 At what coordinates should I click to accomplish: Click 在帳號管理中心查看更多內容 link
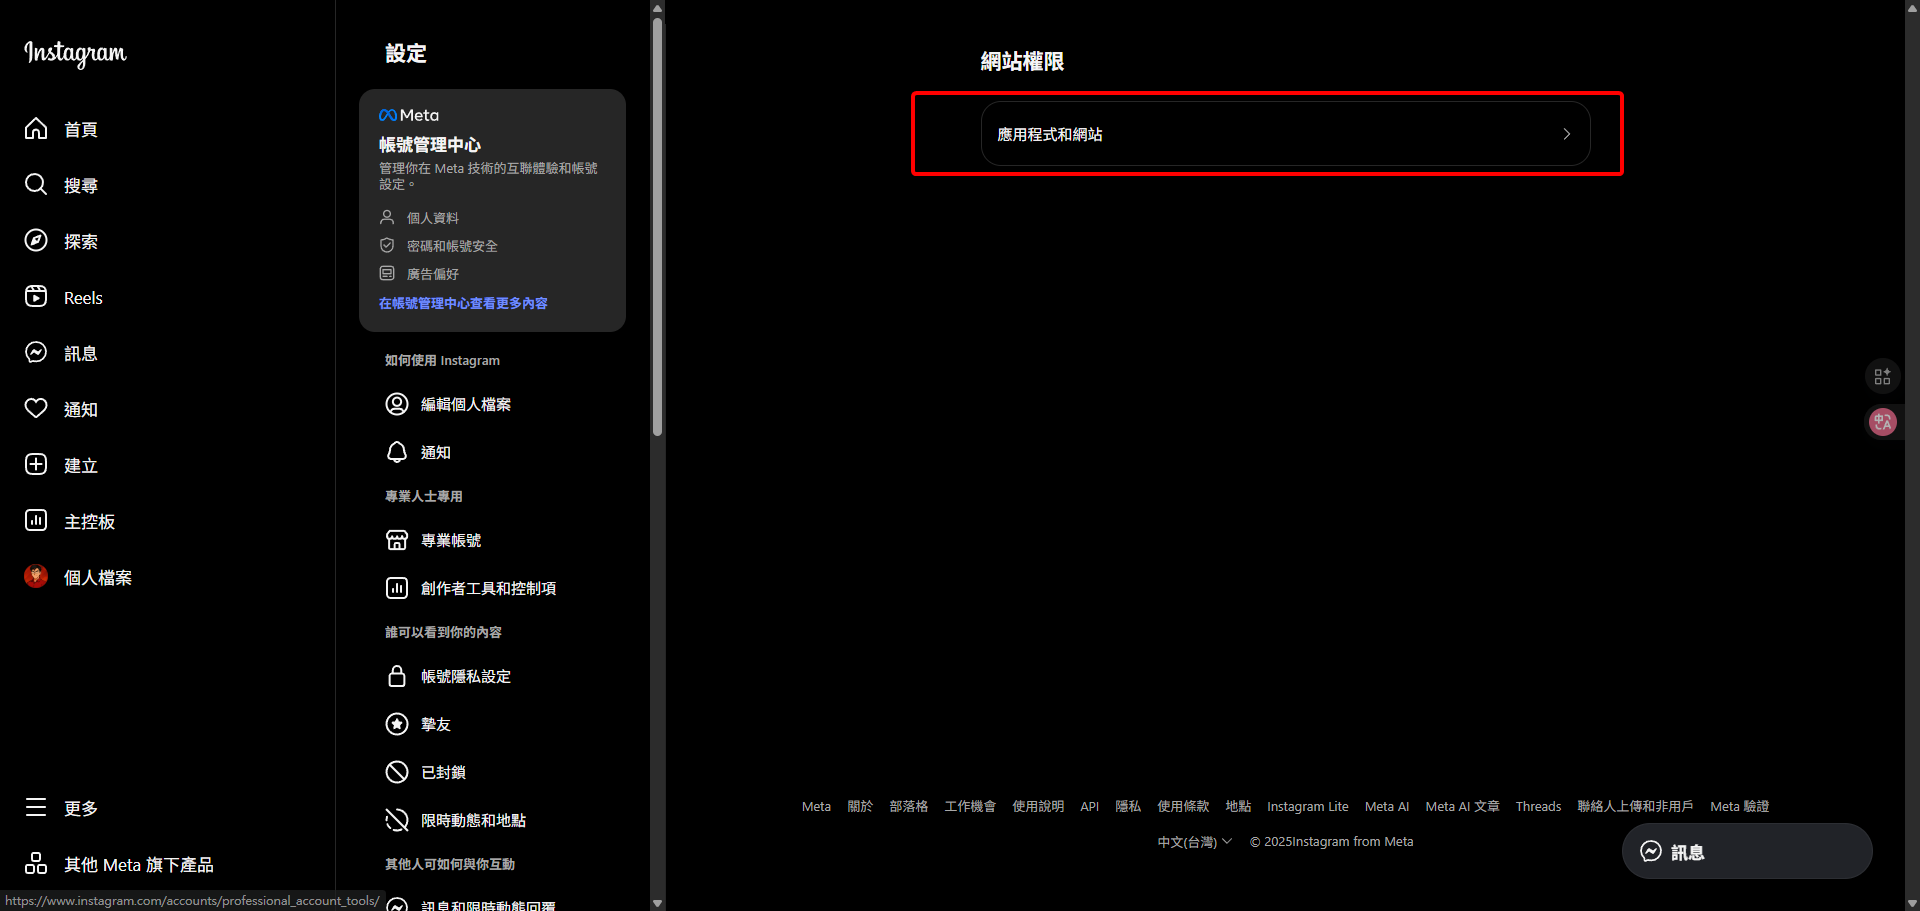tap(463, 303)
